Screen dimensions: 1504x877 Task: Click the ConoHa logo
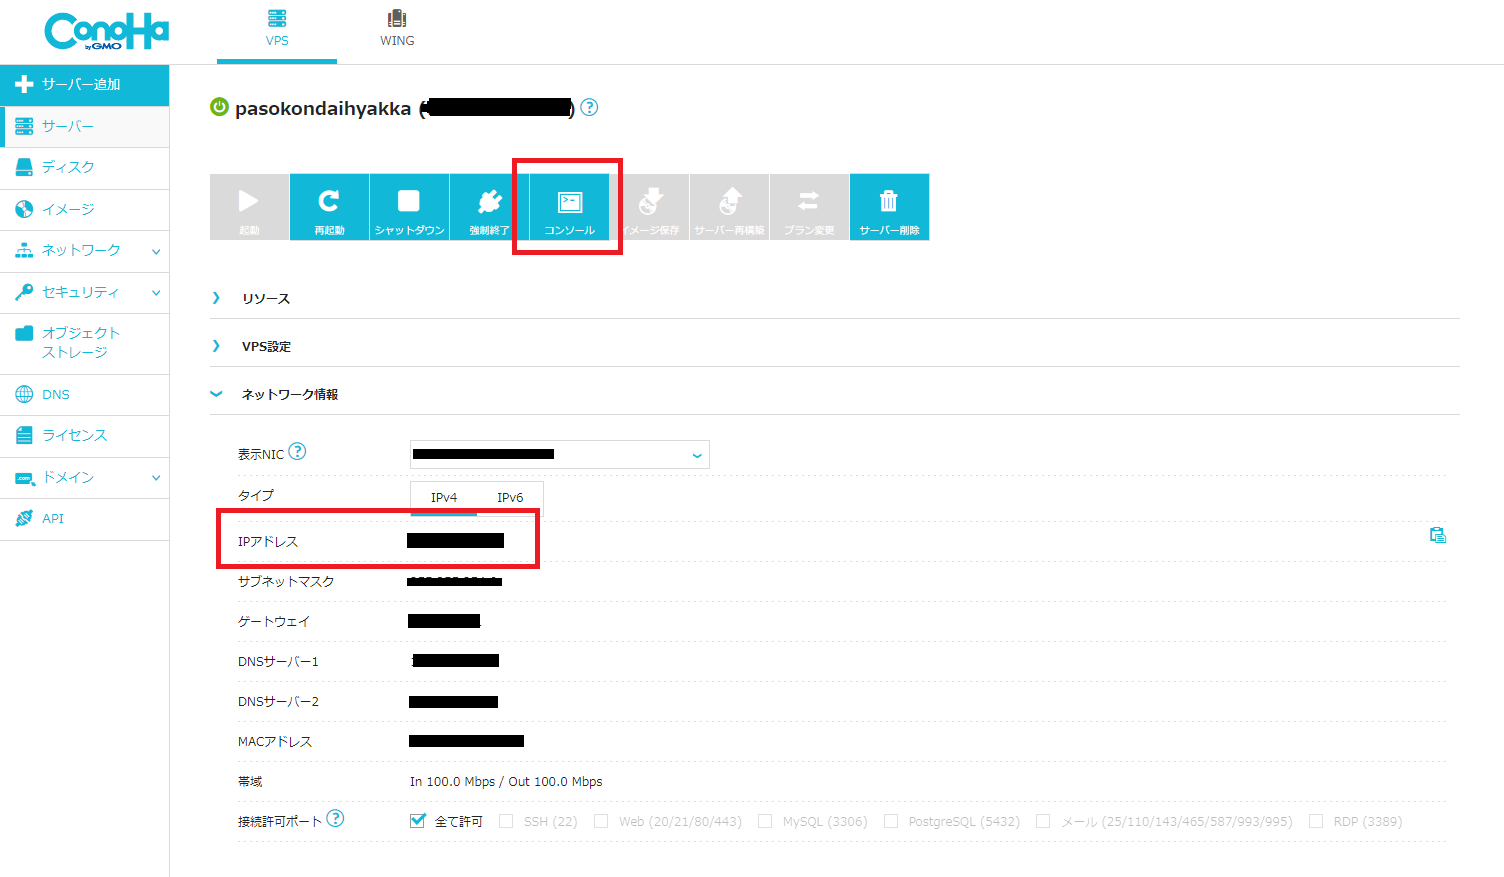point(106,31)
